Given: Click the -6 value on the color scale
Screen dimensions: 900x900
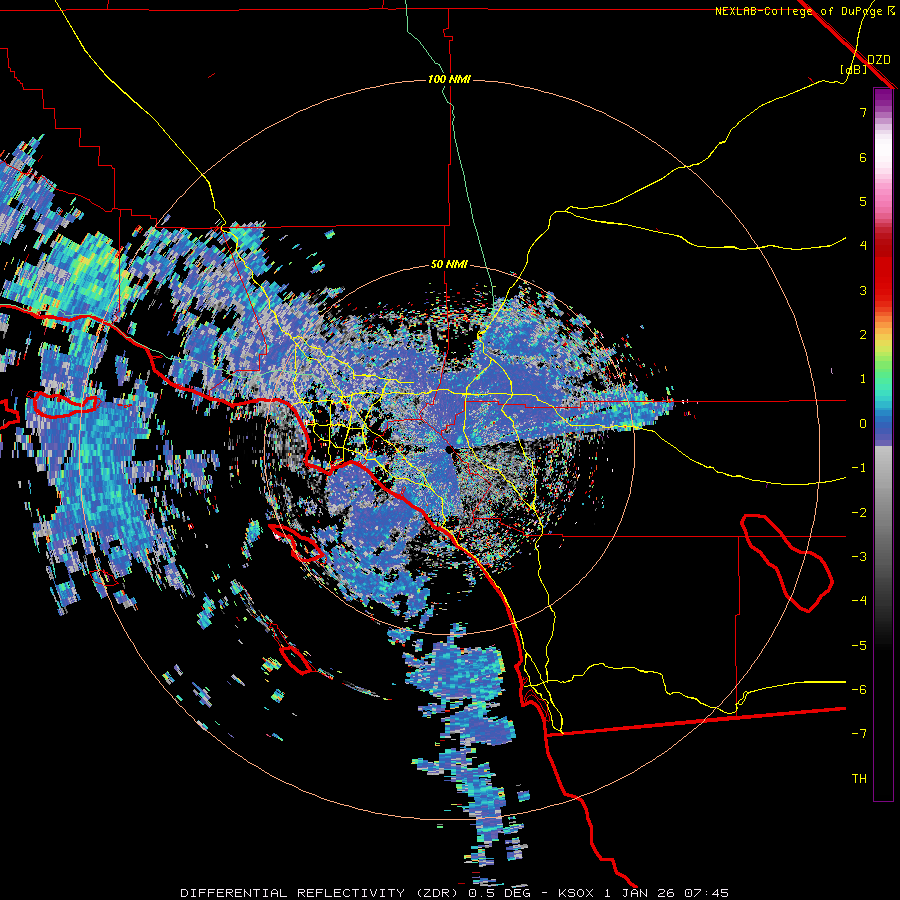Looking at the screenshot, I should [x=859, y=690].
